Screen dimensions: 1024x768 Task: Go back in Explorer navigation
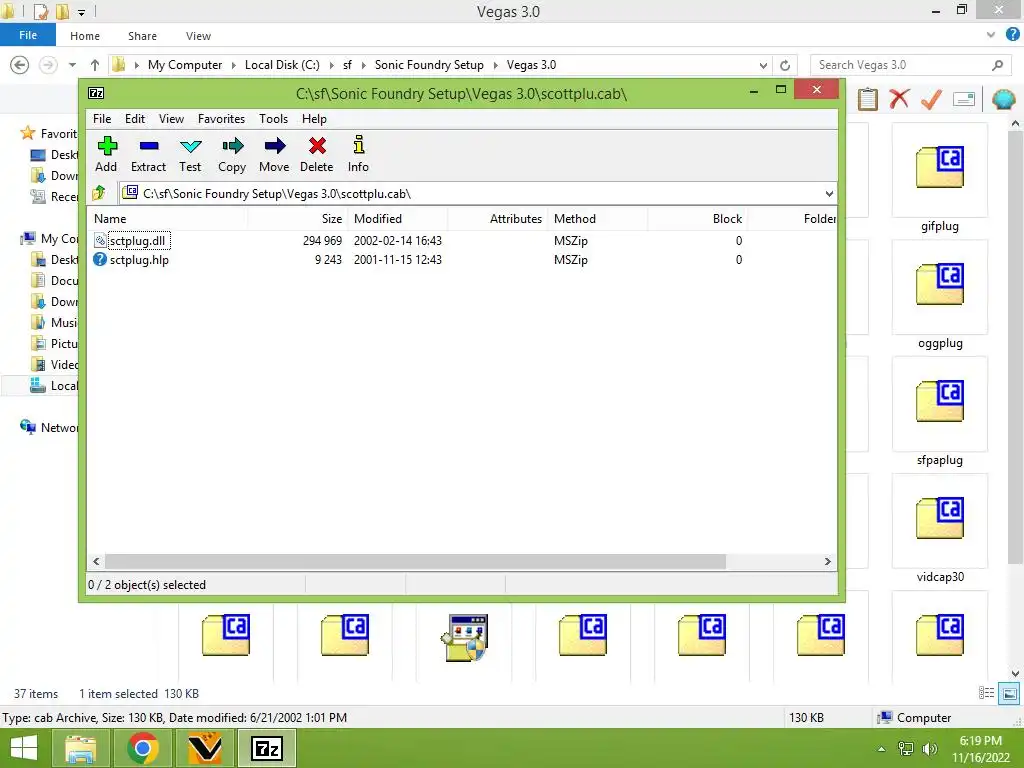click(x=20, y=65)
